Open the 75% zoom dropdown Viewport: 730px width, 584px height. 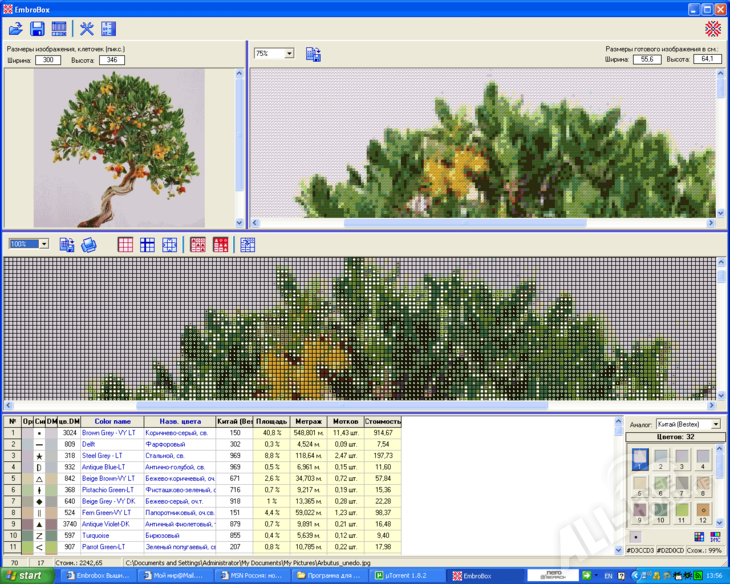(x=289, y=54)
